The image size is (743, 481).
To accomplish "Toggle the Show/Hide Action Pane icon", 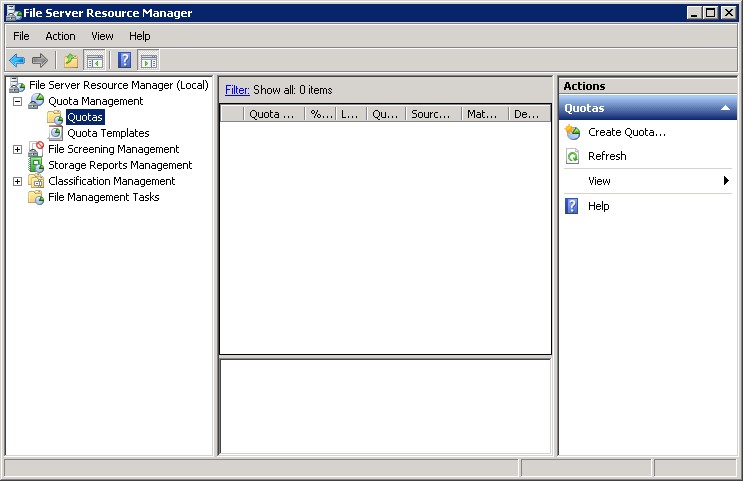I will click(x=148, y=60).
